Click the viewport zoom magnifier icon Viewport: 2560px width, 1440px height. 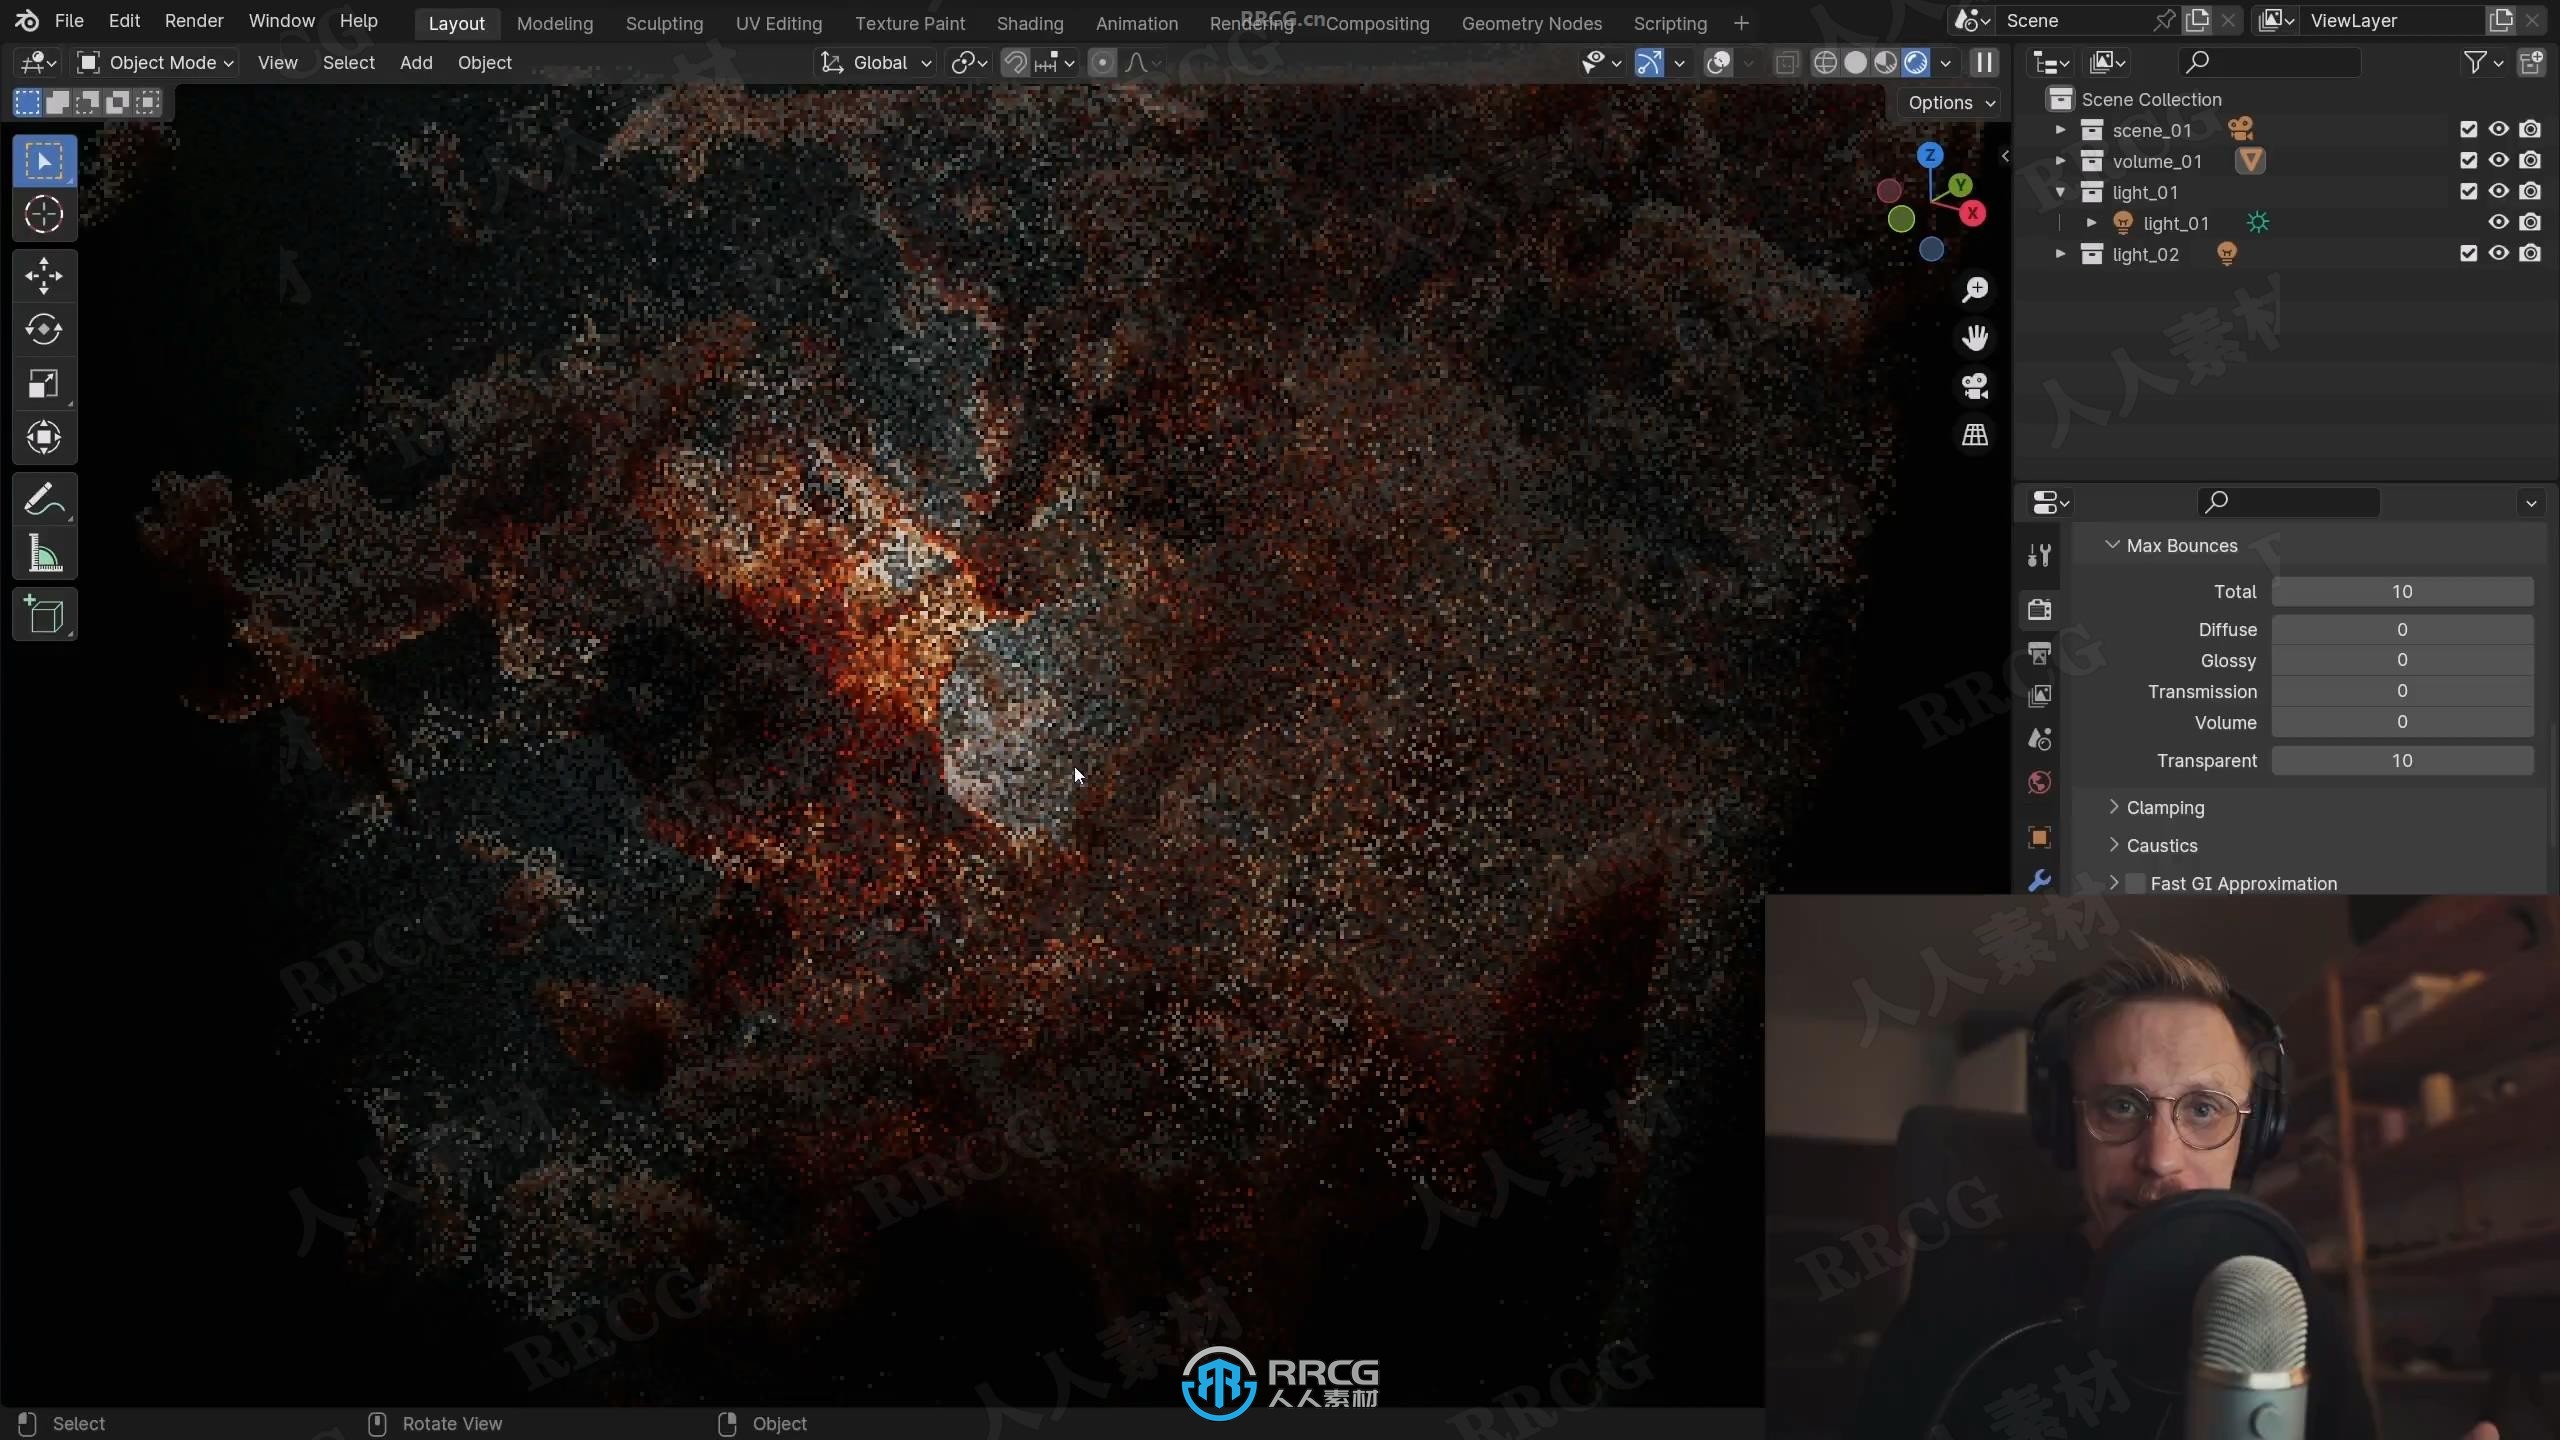1975,290
